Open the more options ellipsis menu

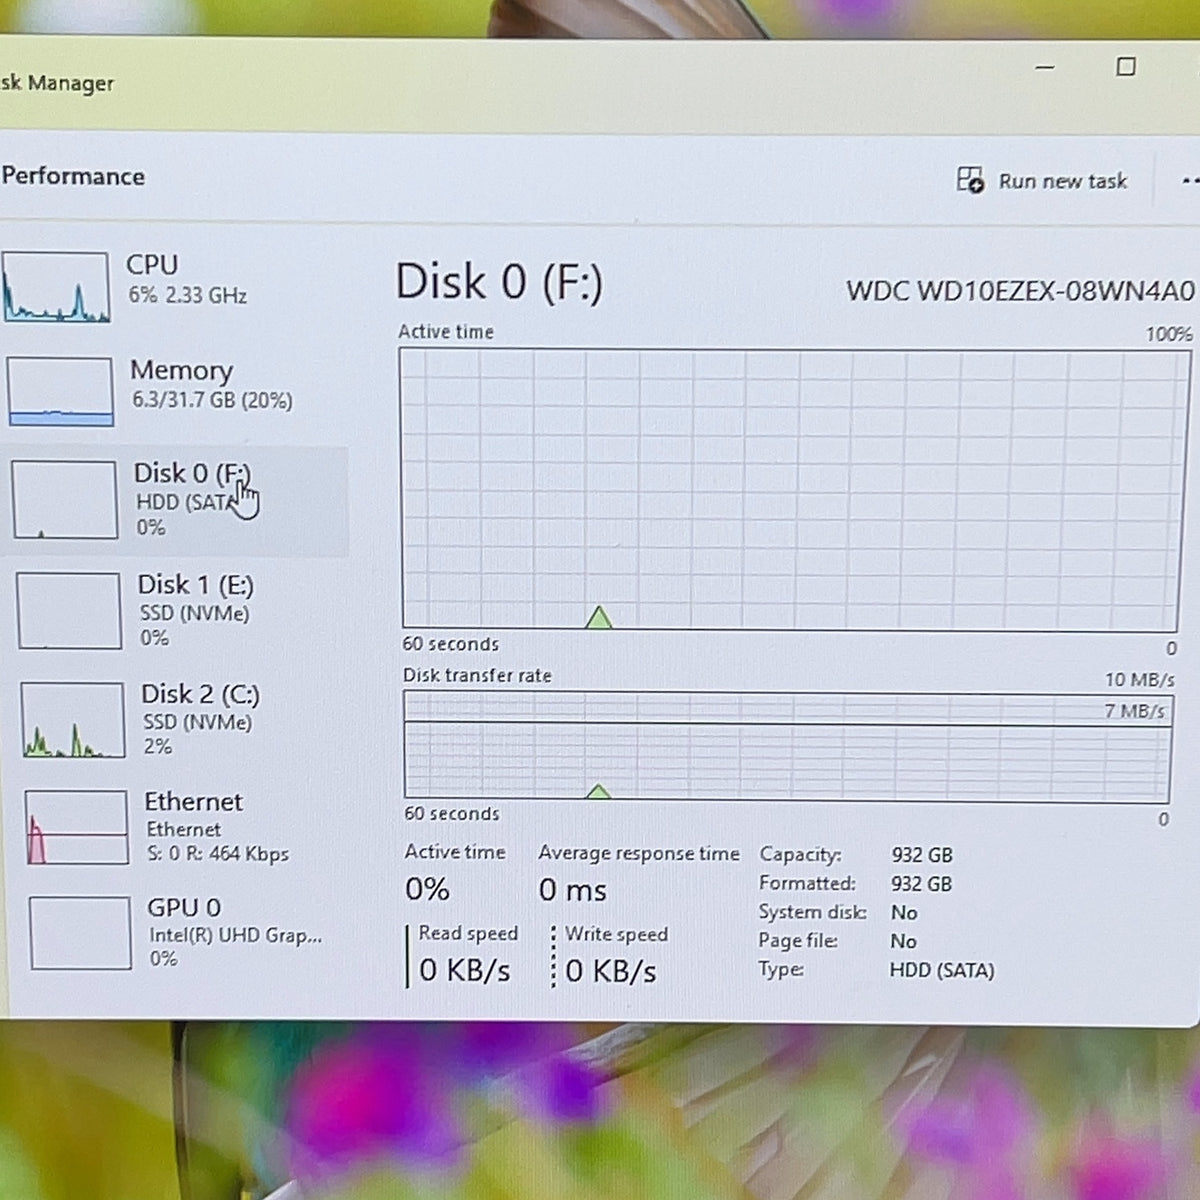(1189, 181)
